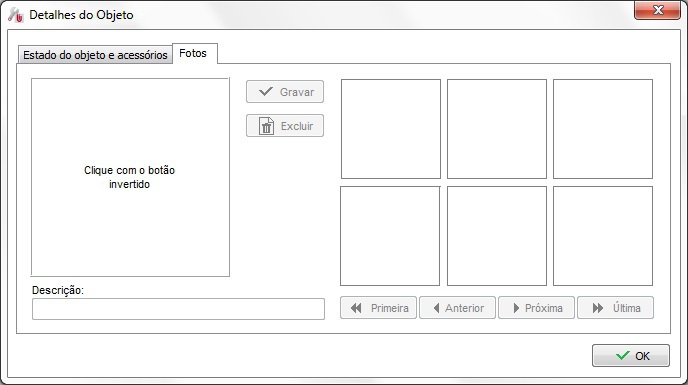Go to Anterior photo page
The image size is (688, 385).
coord(457,308)
